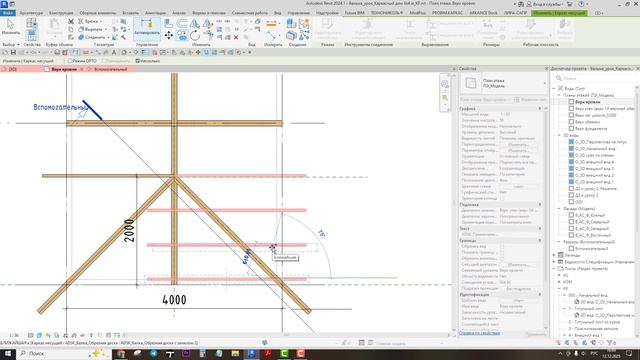The width and height of the screenshot is (640, 360).
Task: Toggle the Несколько checkbox
Action: pos(138,61)
